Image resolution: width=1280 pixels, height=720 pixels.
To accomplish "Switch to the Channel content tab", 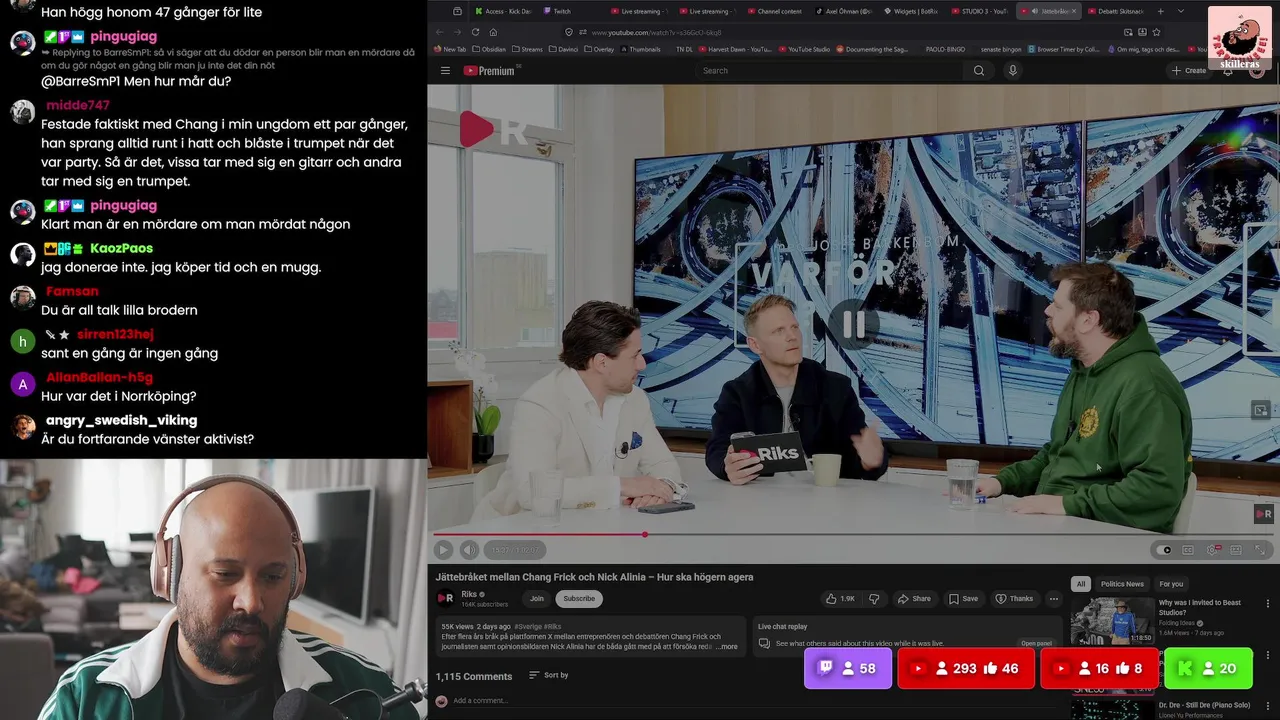I will point(778,11).
